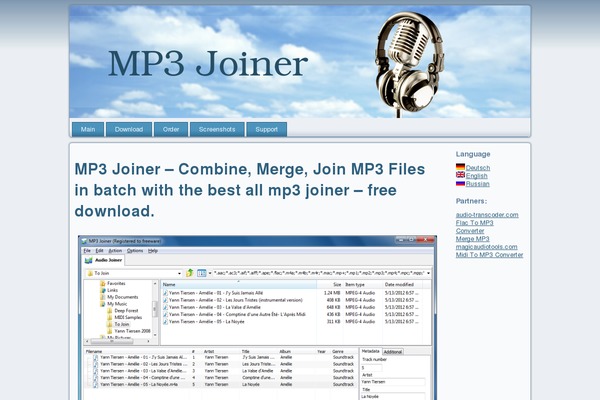This screenshot has width=600, height=400.
Task: Sort by the Item type column
Action: [363, 284]
